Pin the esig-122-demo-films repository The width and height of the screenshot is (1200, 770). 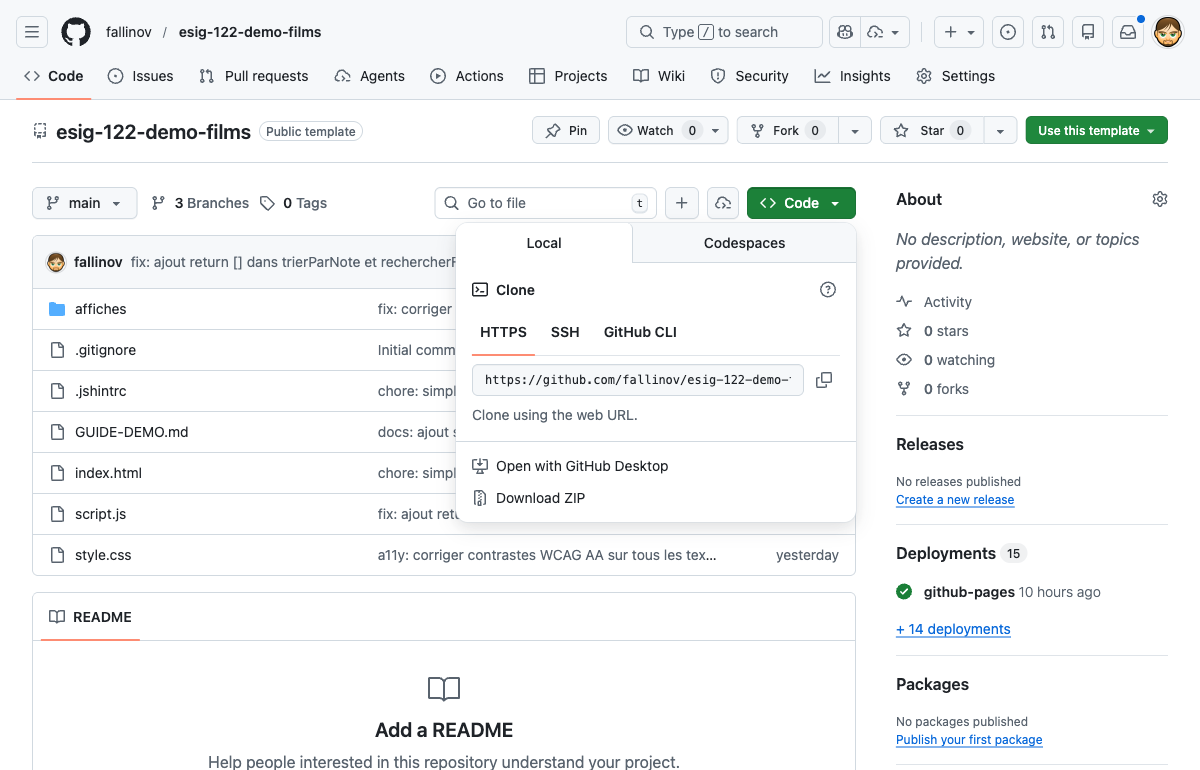[x=565, y=129]
